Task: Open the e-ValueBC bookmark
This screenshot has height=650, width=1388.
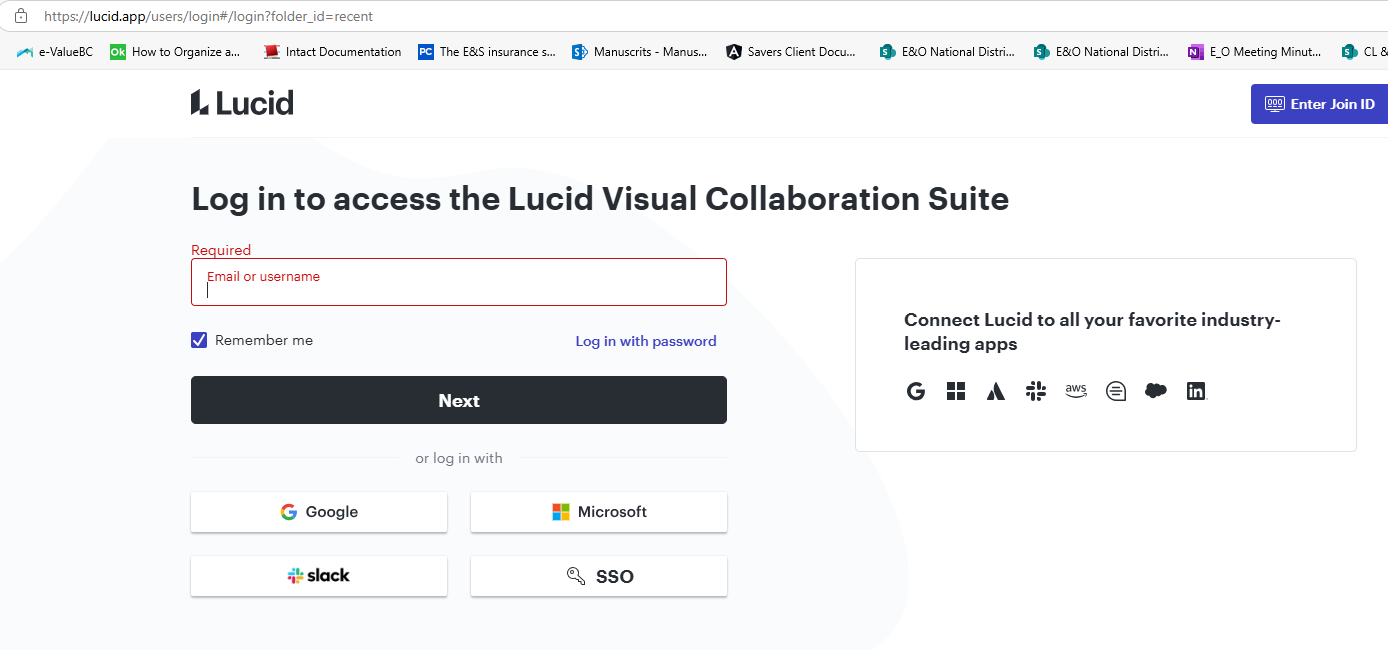Action: (x=56, y=52)
